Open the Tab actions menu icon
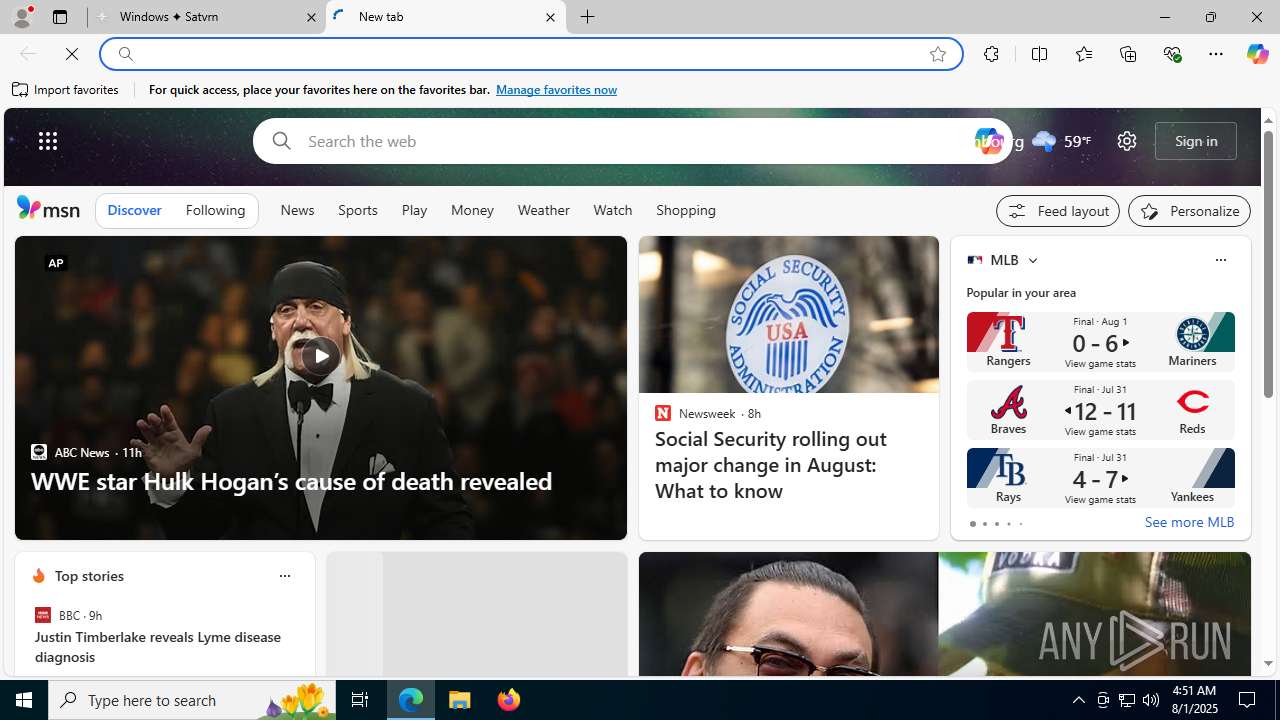This screenshot has height=720, width=1280. tap(60, 17)
